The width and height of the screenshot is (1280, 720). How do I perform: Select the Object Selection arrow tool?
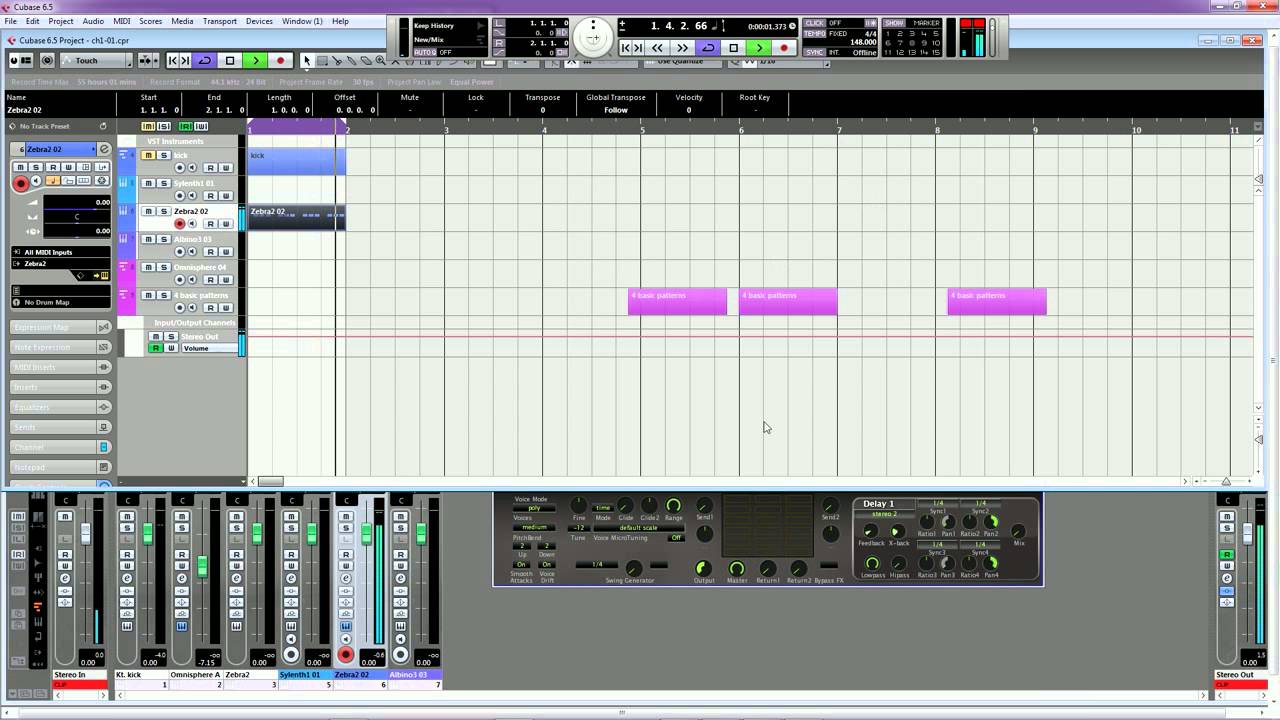coord(308,61)
